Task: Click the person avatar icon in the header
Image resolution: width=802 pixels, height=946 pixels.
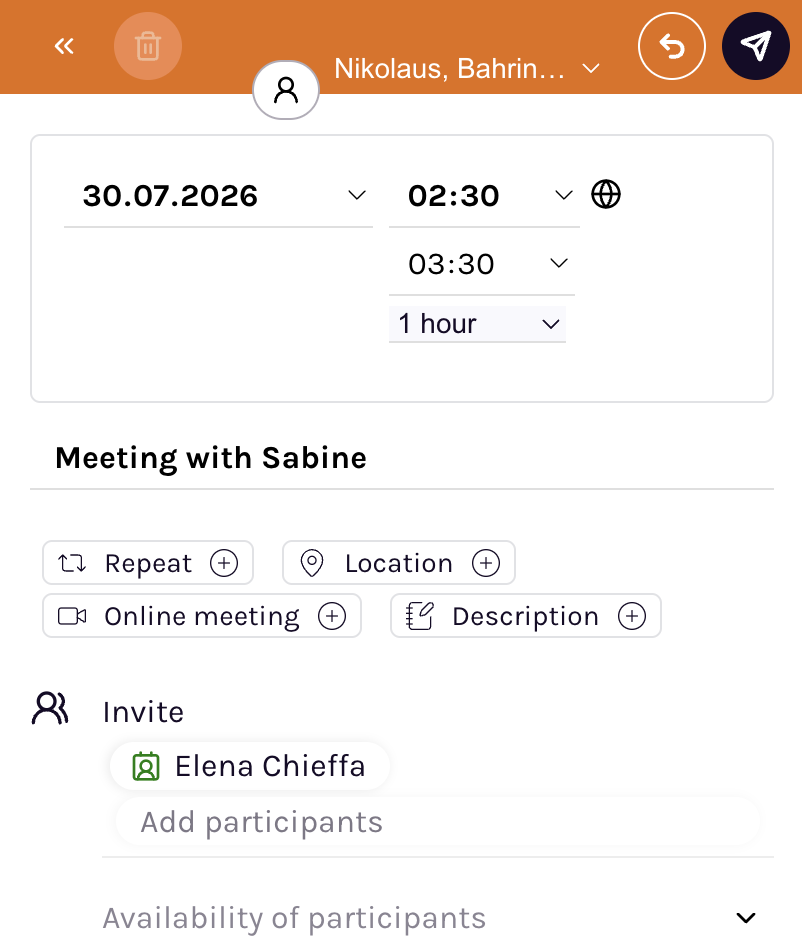Action: pyautogui.click(x=286, y=90)
